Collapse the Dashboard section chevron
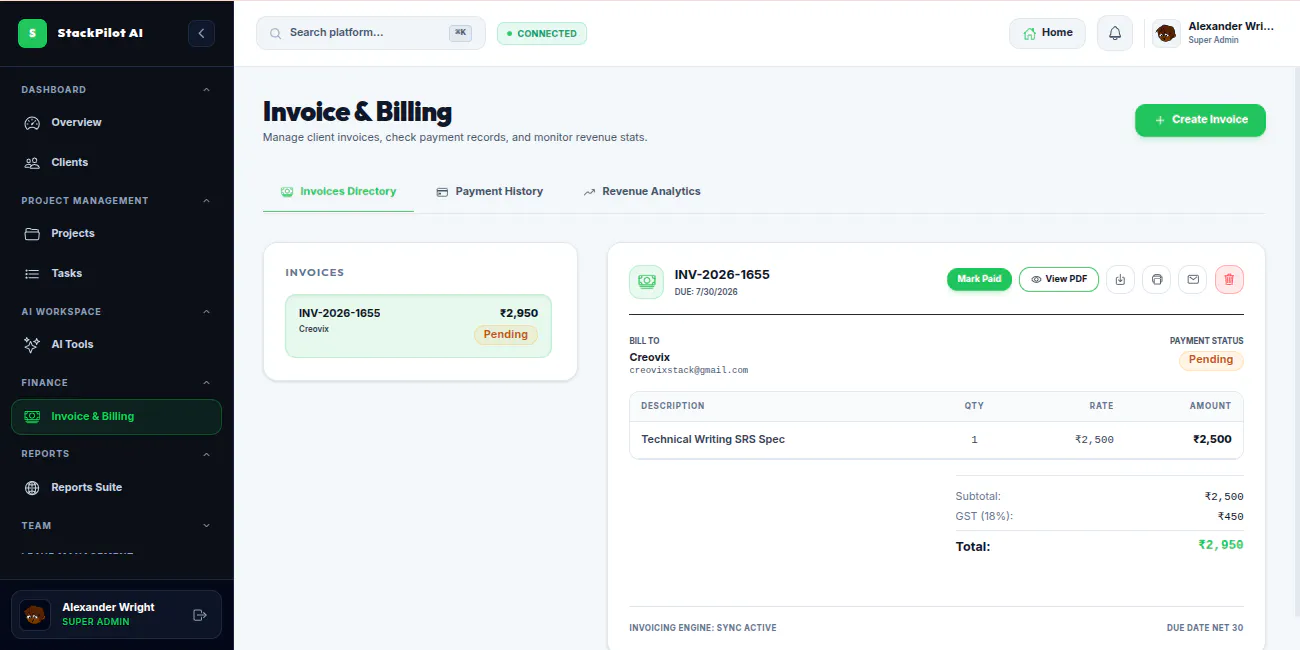The height and width of the screenshot is (650, 1300). coord(207,90)
